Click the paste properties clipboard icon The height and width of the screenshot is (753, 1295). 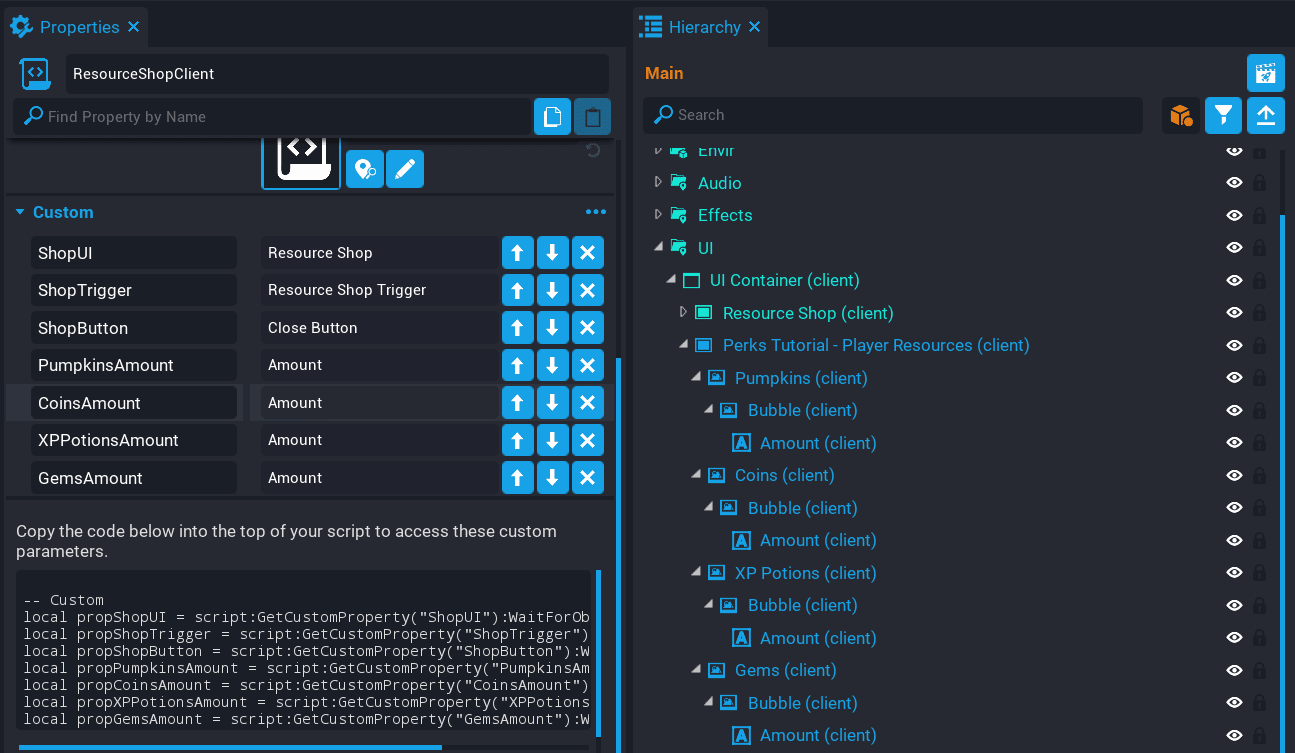pos(592,117)
